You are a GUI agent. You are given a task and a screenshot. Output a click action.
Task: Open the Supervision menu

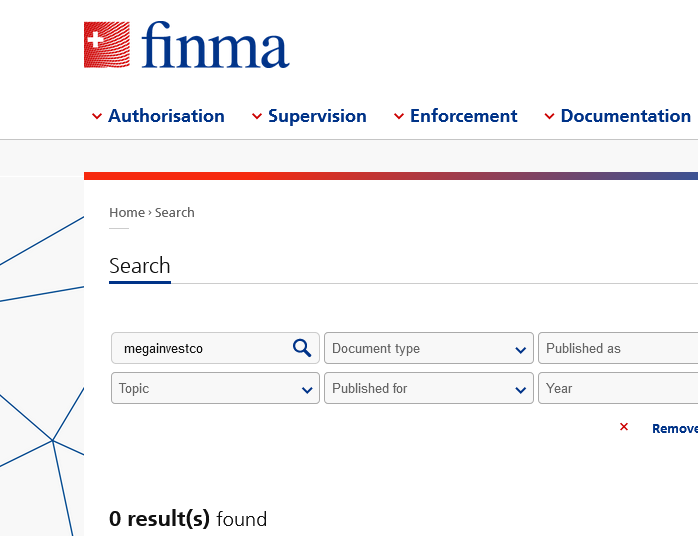coord(317,116)
